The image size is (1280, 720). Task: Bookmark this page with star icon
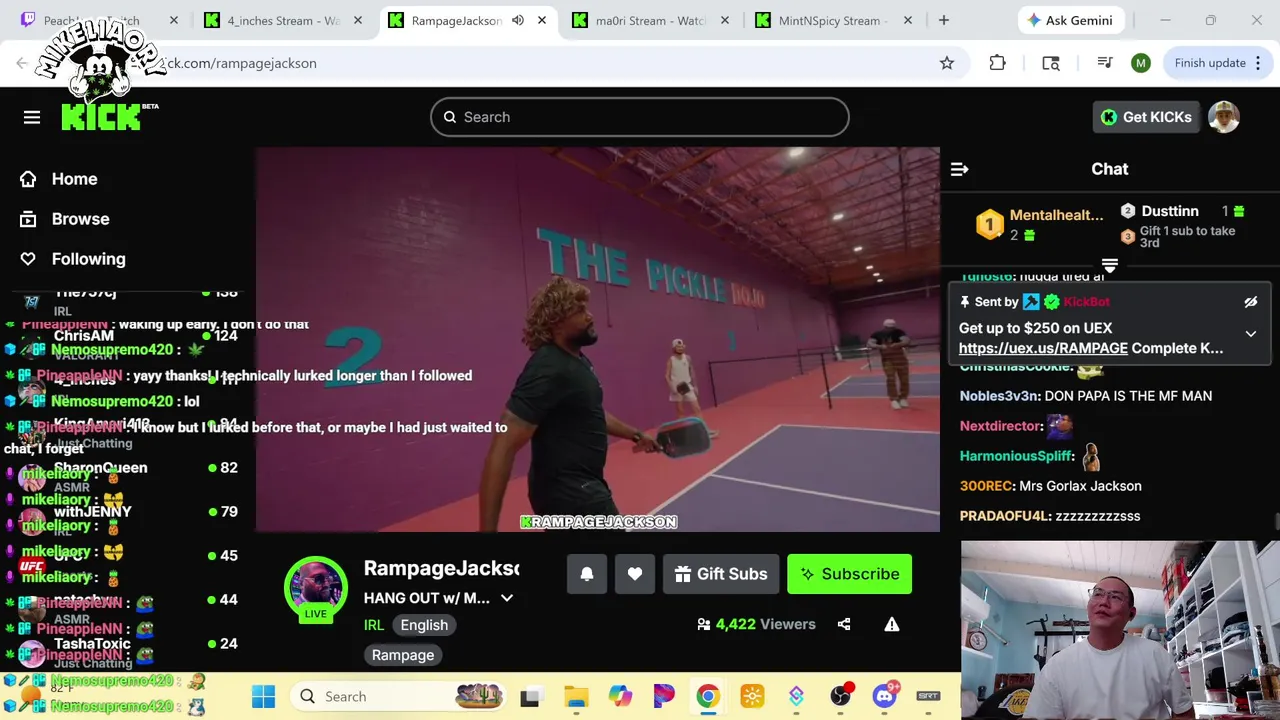point(947,63)
